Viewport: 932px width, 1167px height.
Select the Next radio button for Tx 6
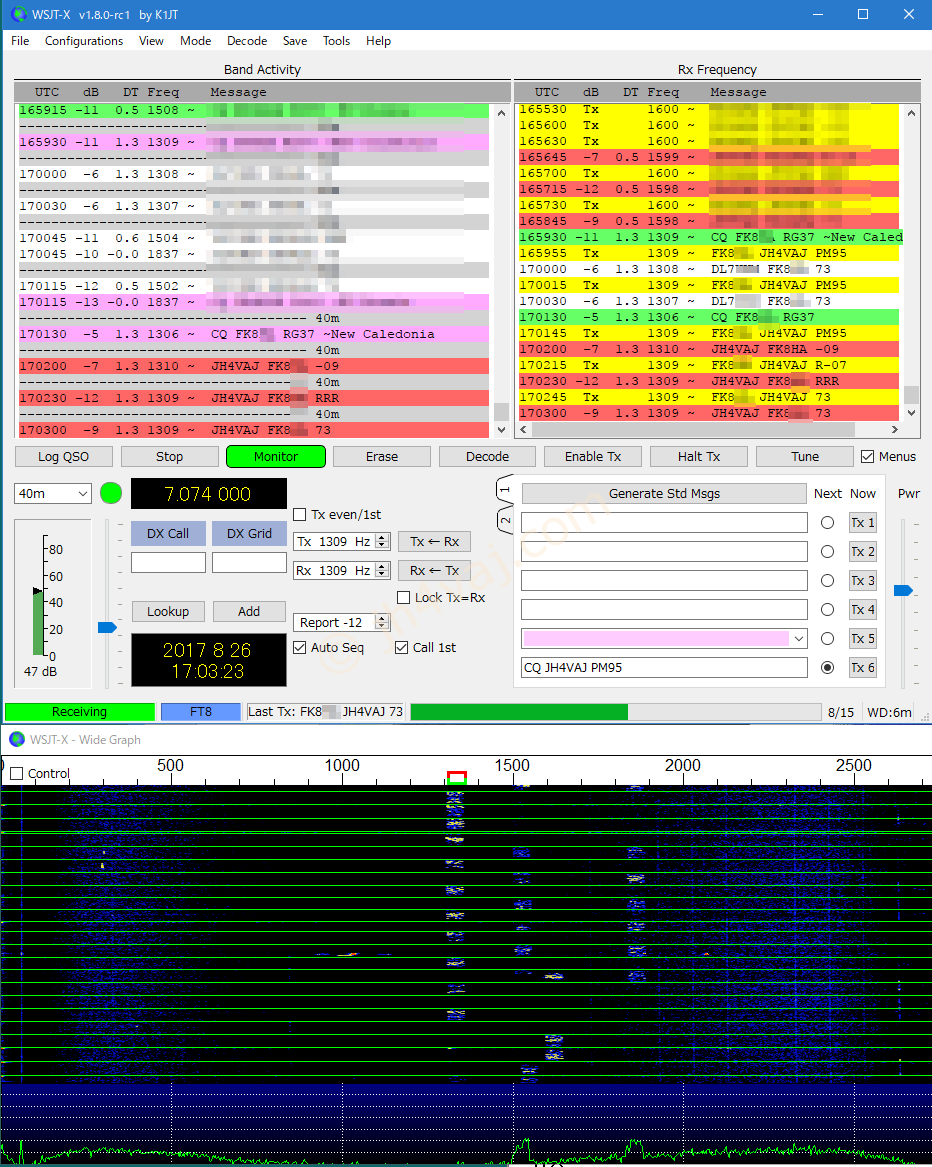[827, 668]
